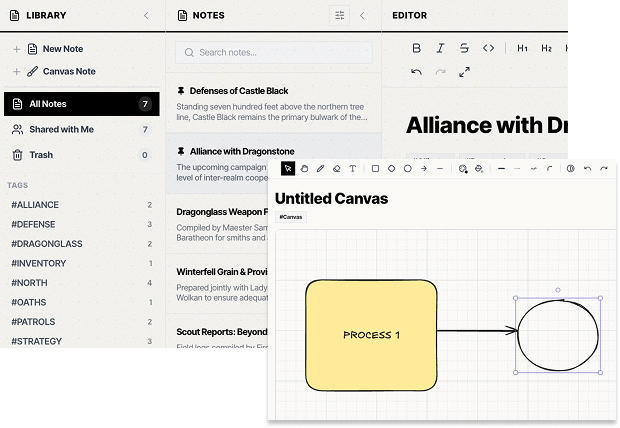Filter by #DRAGONGLASS tag

click(x=82, y=244)
